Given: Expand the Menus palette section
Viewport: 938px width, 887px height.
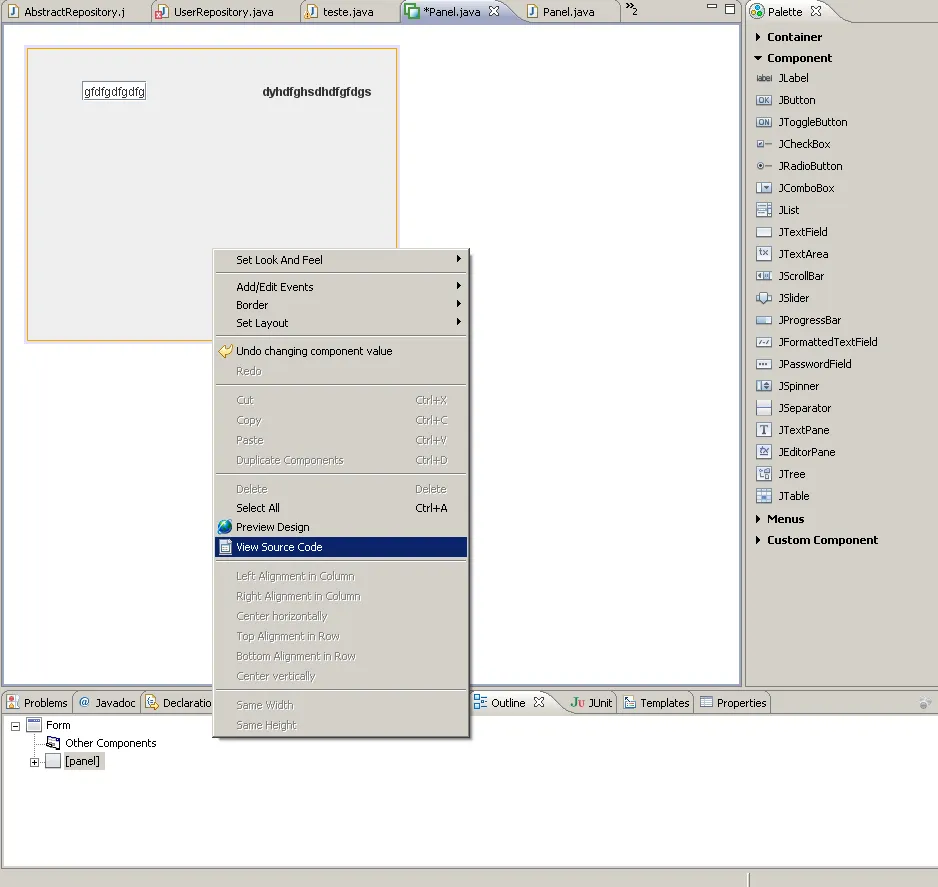Looking at the screenshot, I should [758, 519].
